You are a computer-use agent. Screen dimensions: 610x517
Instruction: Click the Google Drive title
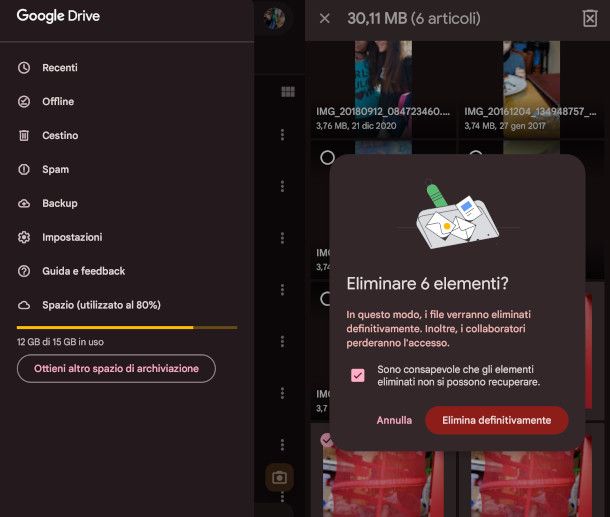tap(58, 16)
